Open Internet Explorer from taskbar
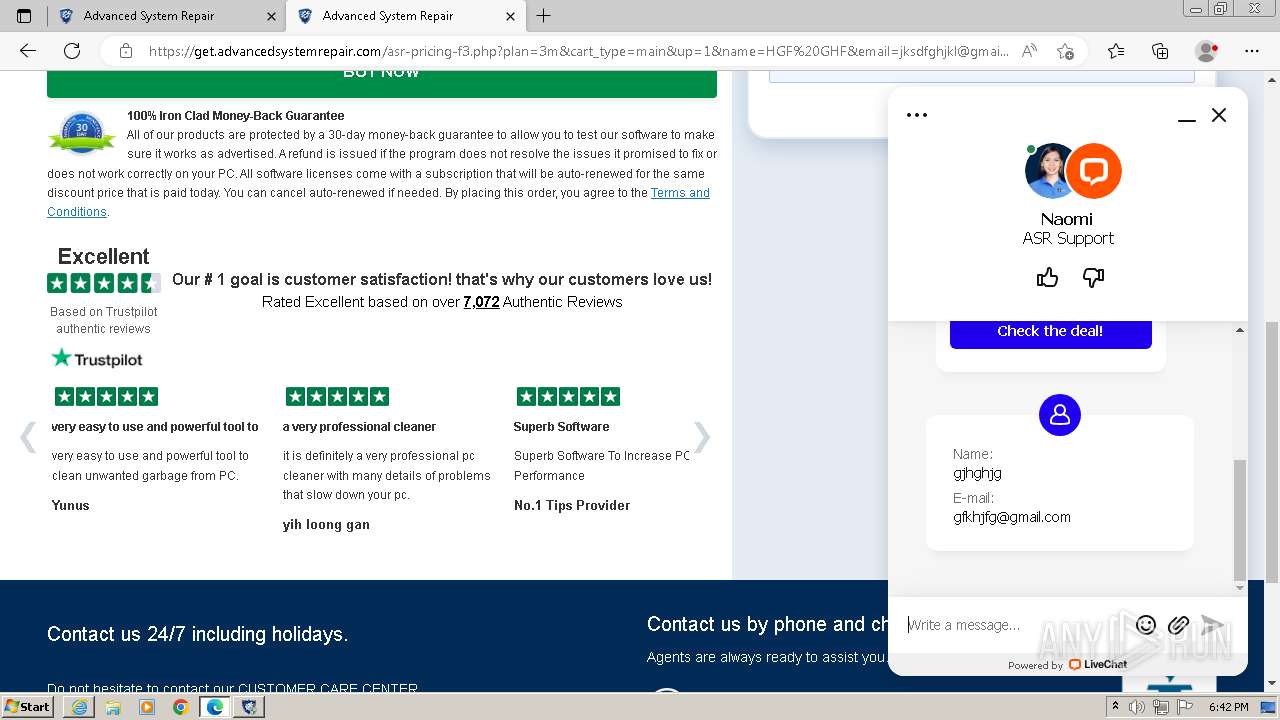The image size is (1280, 720). [x=79, y=707]
